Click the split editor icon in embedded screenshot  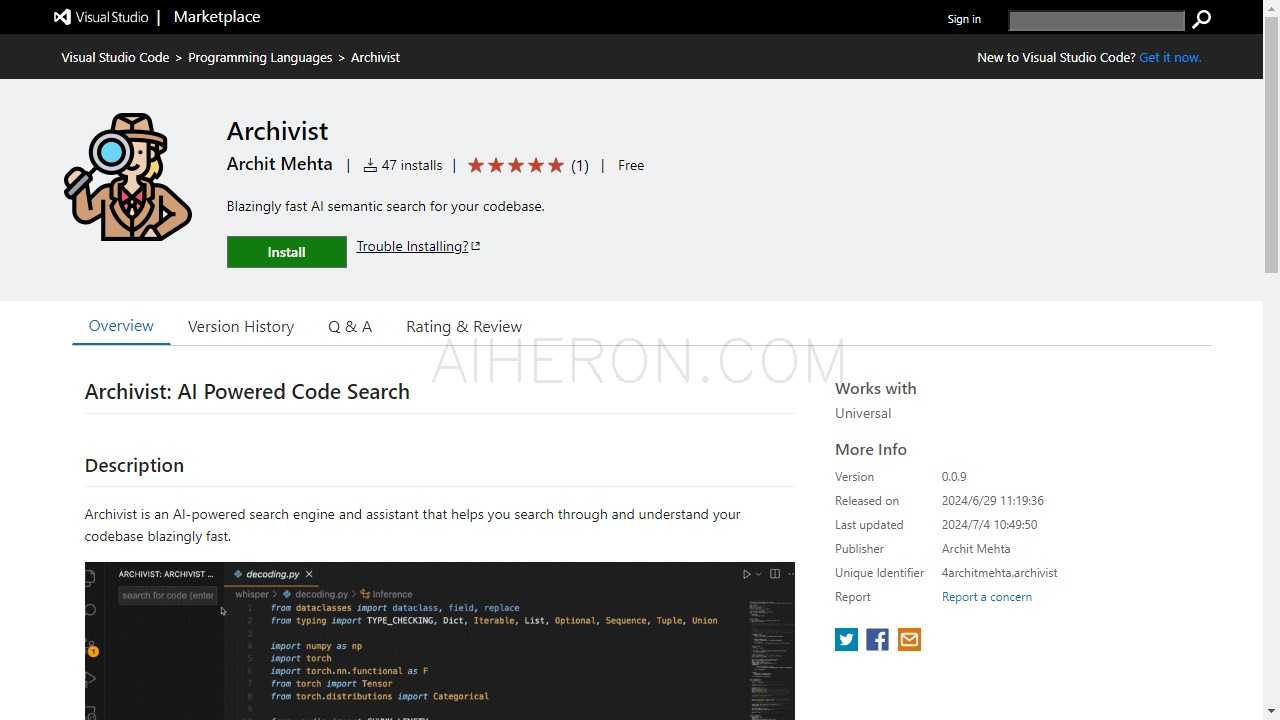pyautogui.click(x=775, y=574)
